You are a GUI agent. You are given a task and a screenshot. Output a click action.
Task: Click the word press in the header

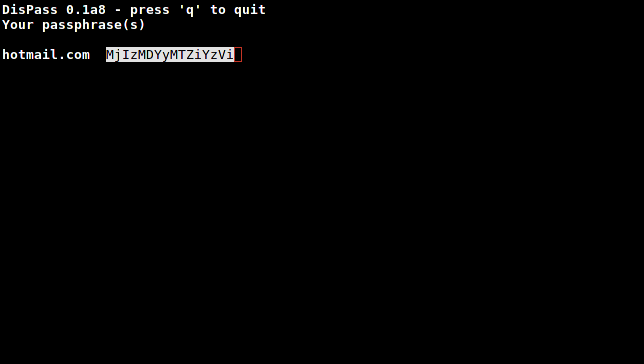(150, 11)
